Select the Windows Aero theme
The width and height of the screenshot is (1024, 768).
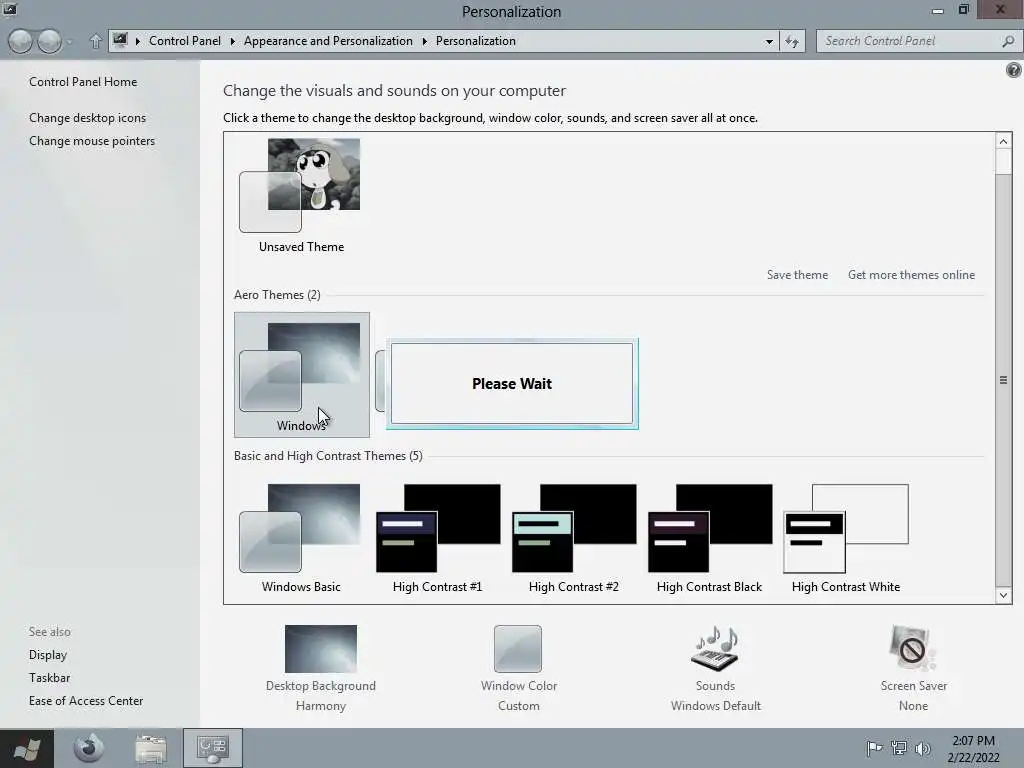pyautogui.click(x=302, y=375)
